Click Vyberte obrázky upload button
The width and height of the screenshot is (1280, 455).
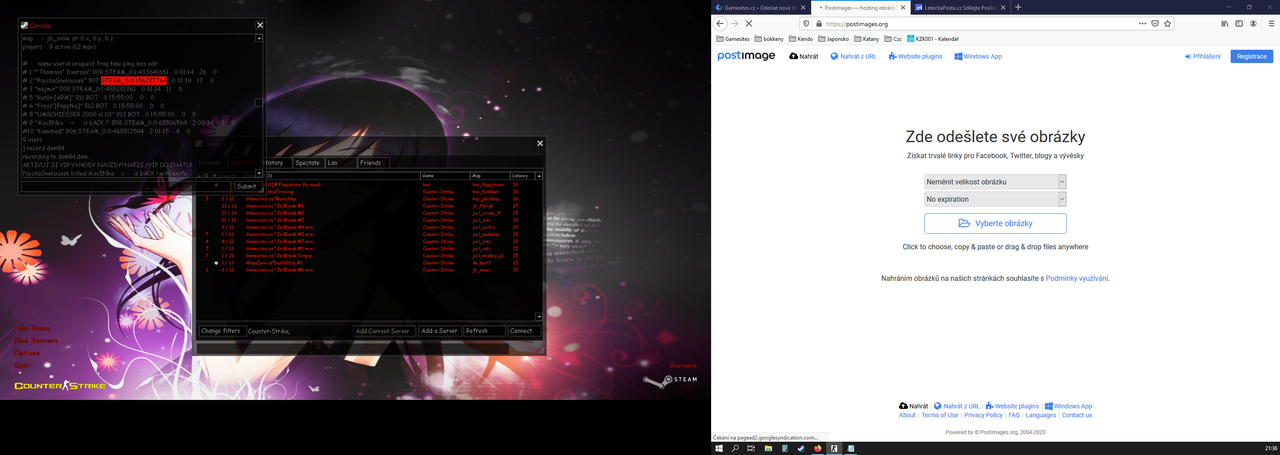click(995, 223)
